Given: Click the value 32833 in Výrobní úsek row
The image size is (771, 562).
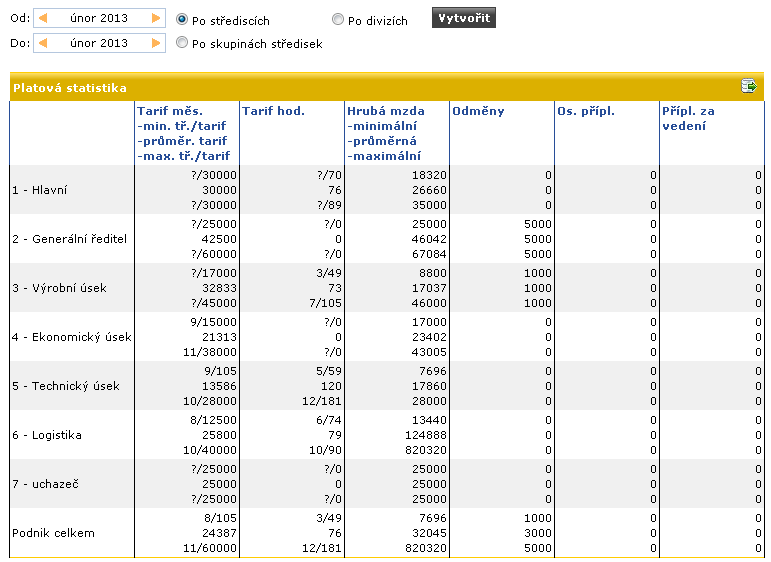Looking at the screenshot, I should pyautogui.click(x=219, y=288).
